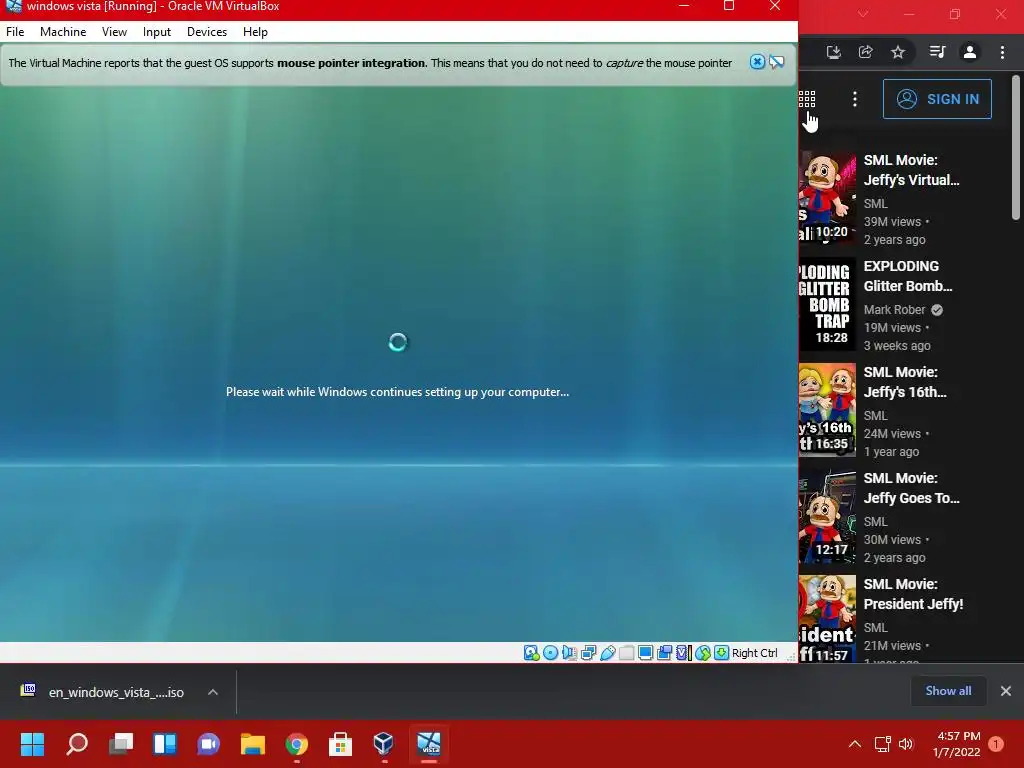Image resolution: width=1024 pixels, height=768 pixels.
Task: Open the Devices menu
Action: tap(207, 32)
